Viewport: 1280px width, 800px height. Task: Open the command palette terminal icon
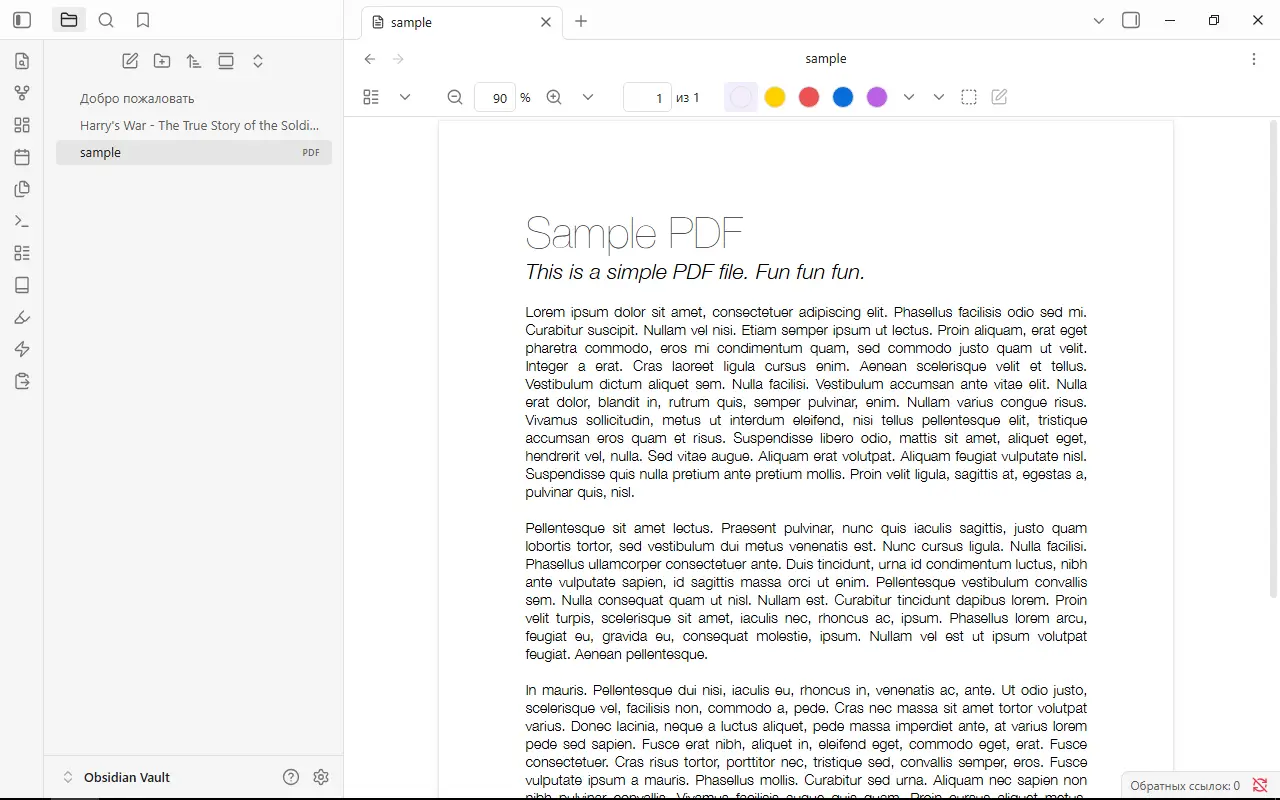coord(22,221)
